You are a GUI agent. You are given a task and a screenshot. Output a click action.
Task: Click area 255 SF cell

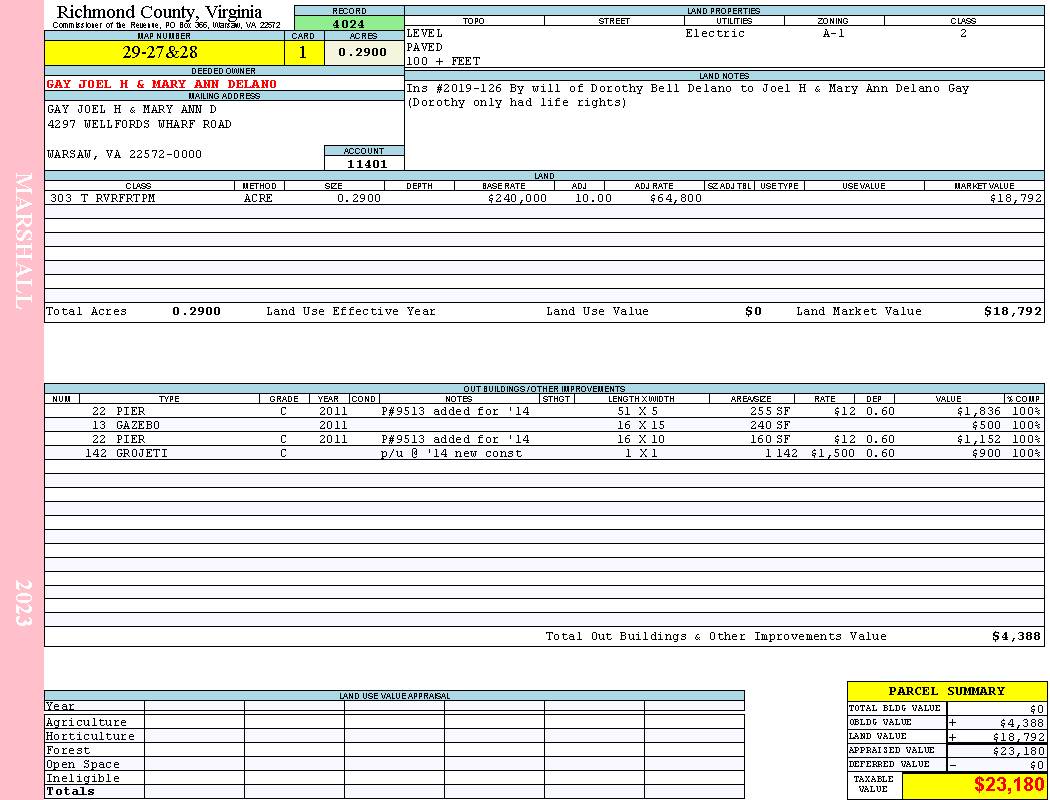pos(770,411)
